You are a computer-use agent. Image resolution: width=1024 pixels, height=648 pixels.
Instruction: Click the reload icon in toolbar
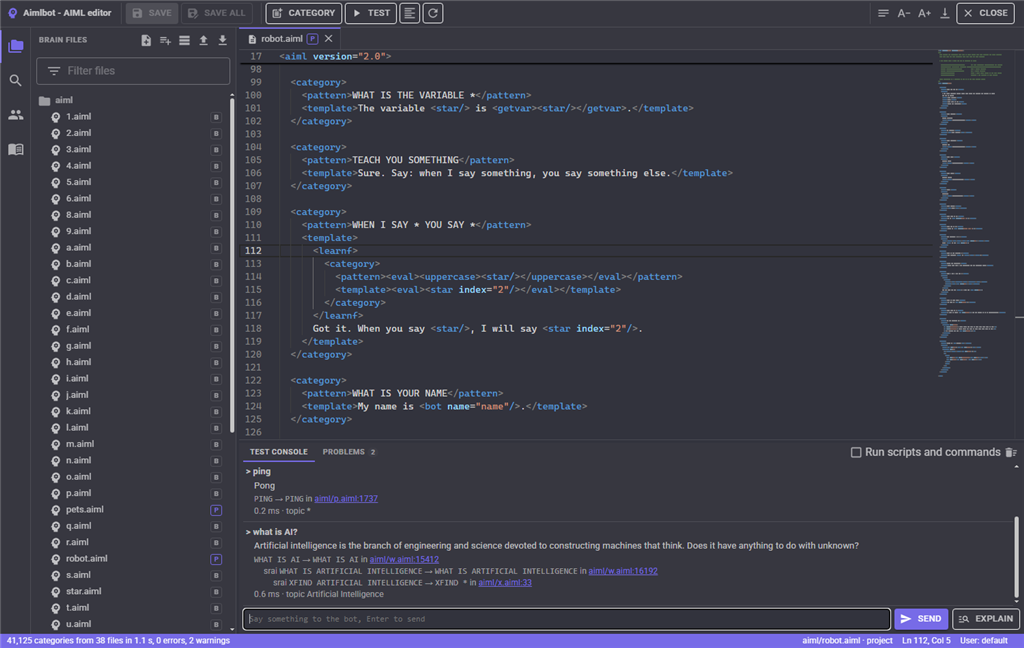[x=432, y=13]
